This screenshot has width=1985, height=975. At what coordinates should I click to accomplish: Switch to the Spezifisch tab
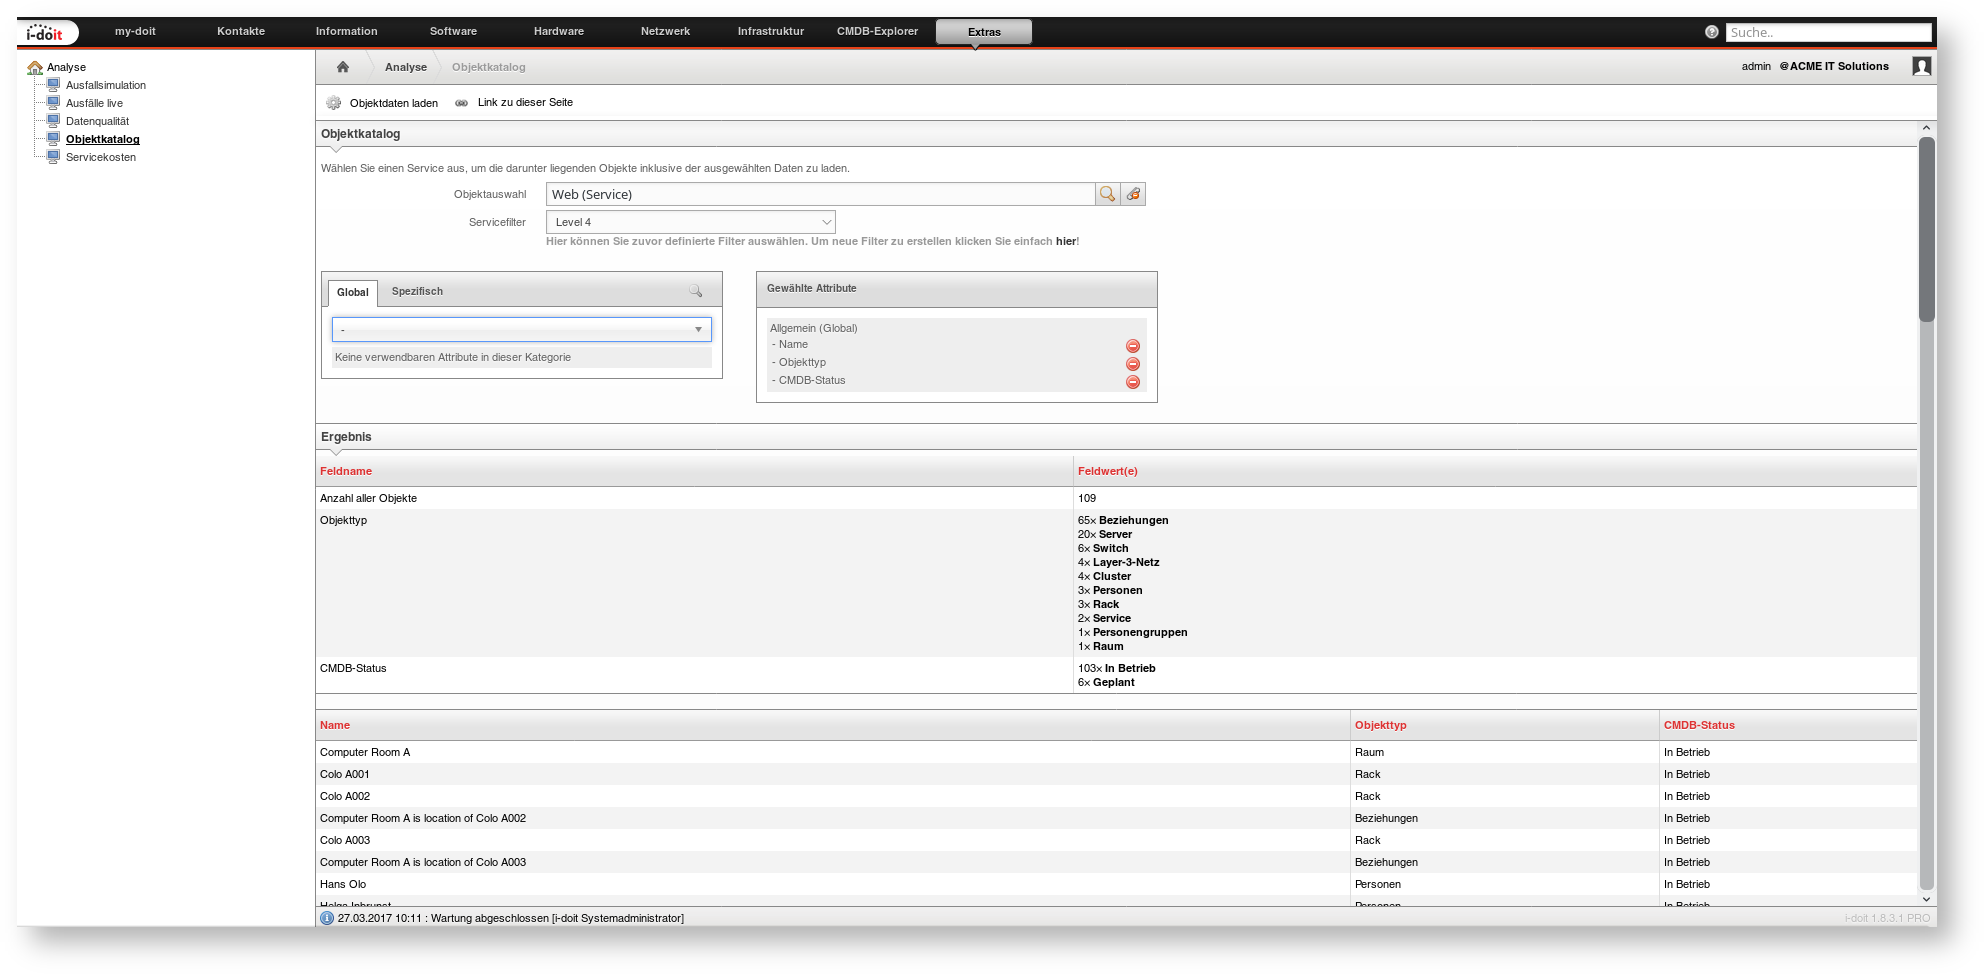417,291
